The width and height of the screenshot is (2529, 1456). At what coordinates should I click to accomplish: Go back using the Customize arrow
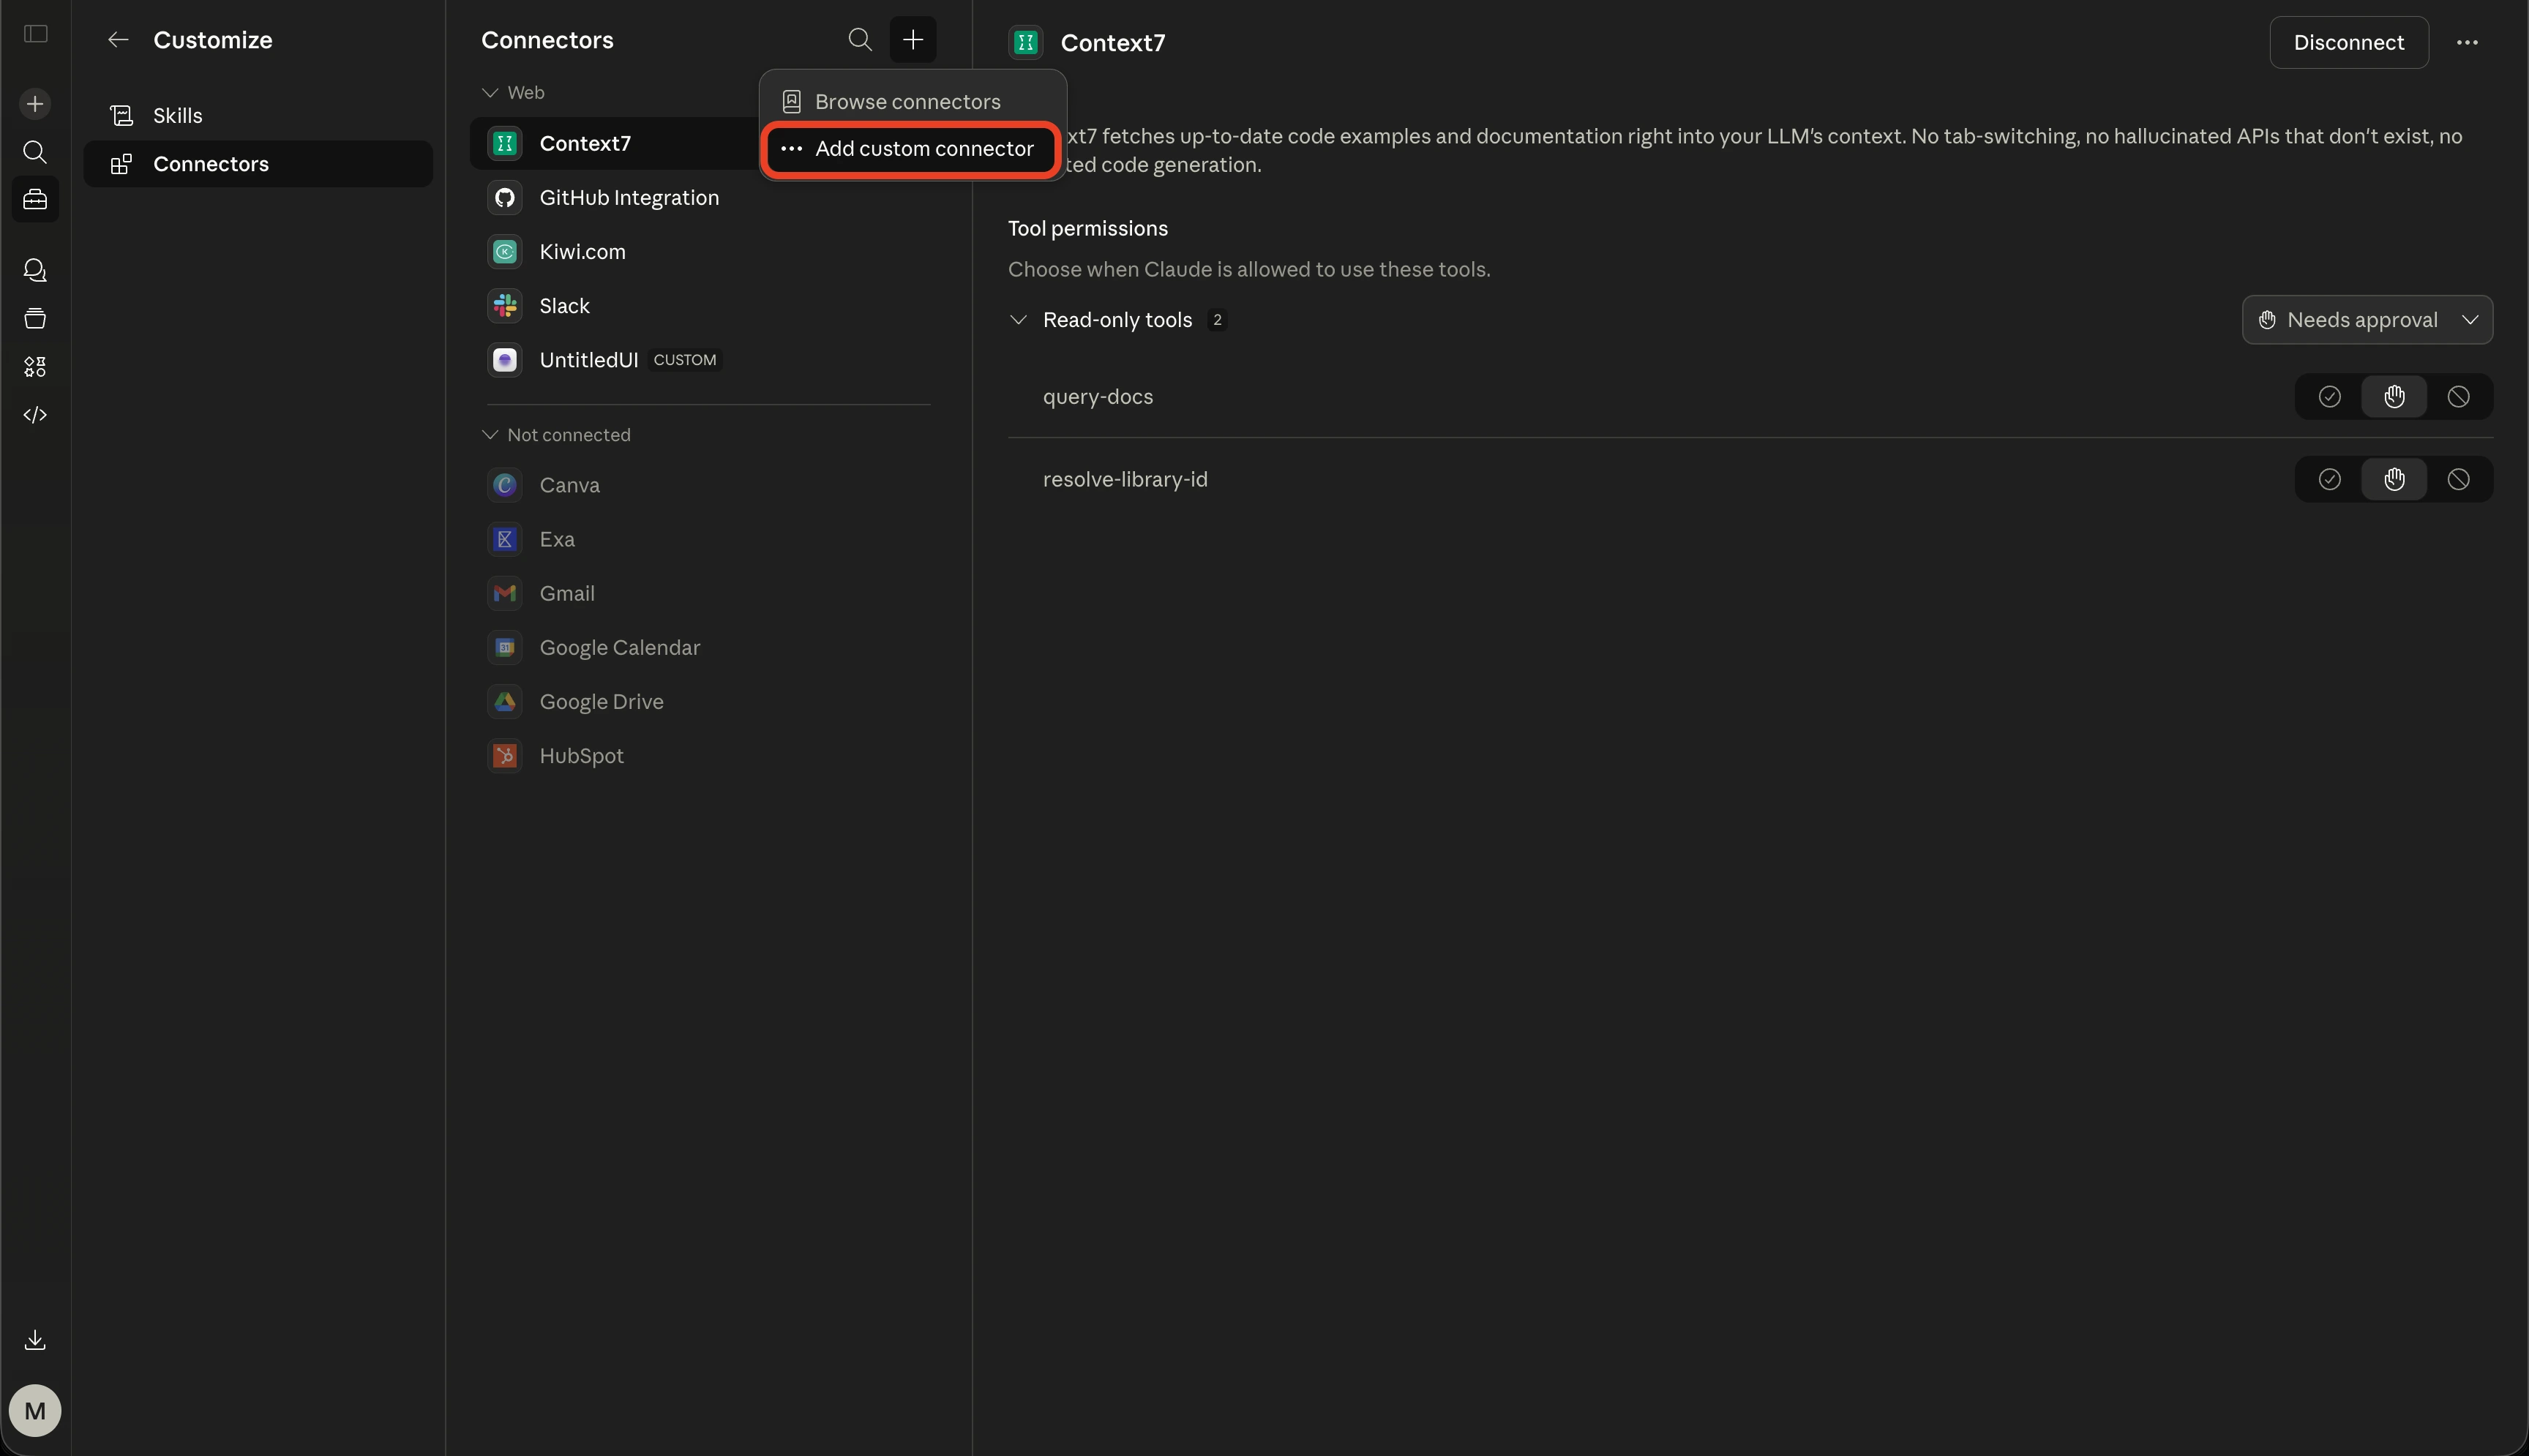tap(118, 40)
